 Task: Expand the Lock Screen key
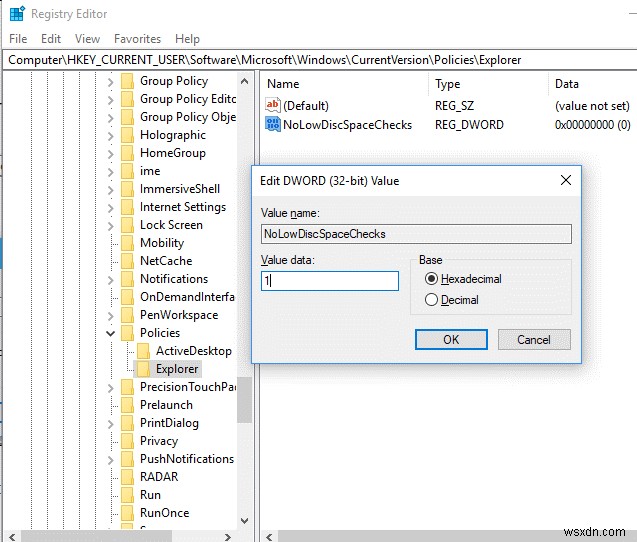(110, 225)
